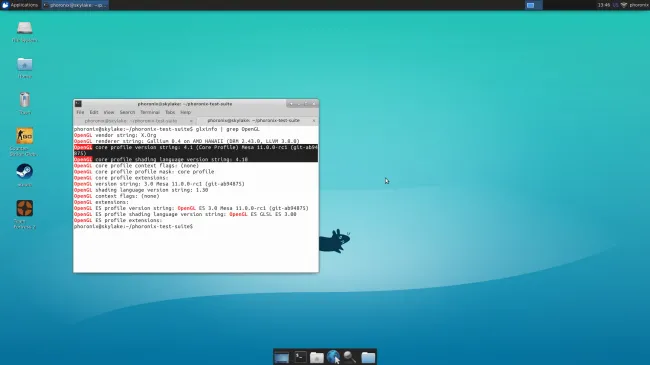Launch the terminal emulator from dock
Viewport: 650px width, 365px height.
pos(300,357)
